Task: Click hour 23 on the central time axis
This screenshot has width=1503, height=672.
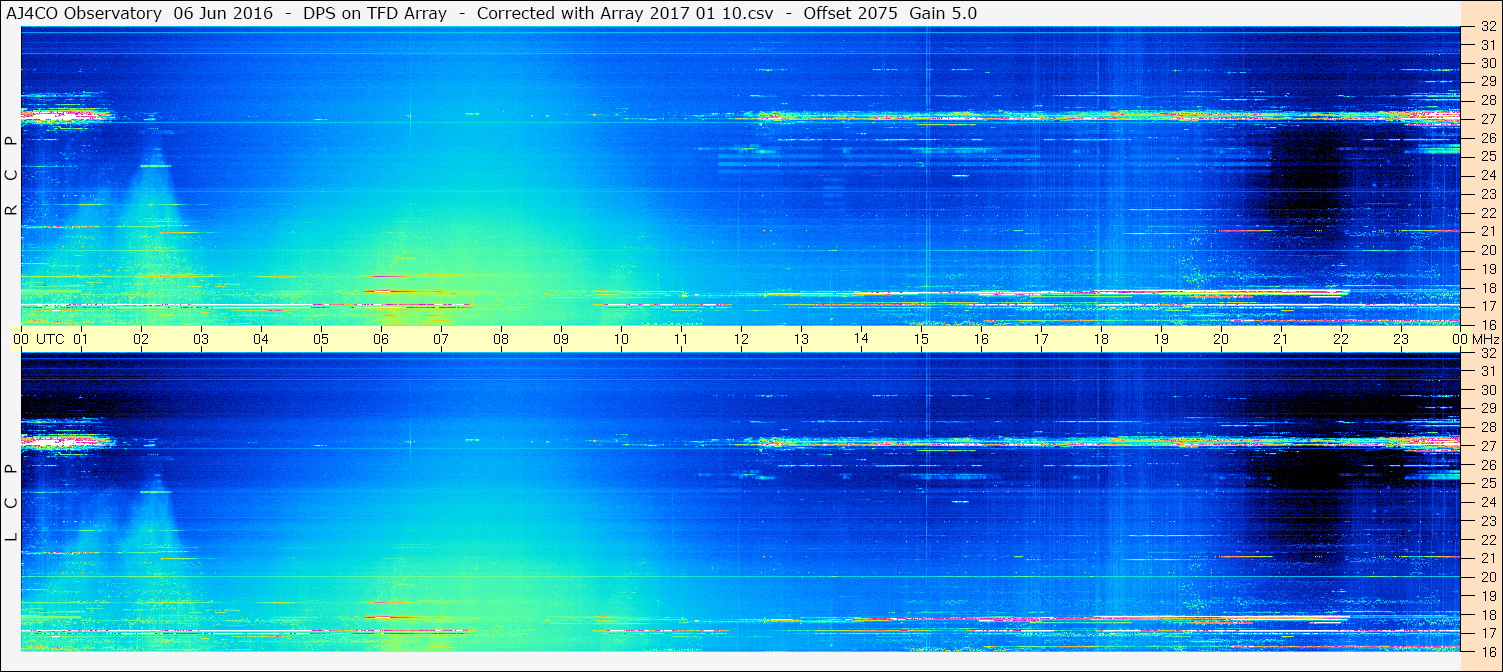Action: [x=1401, y=339]
